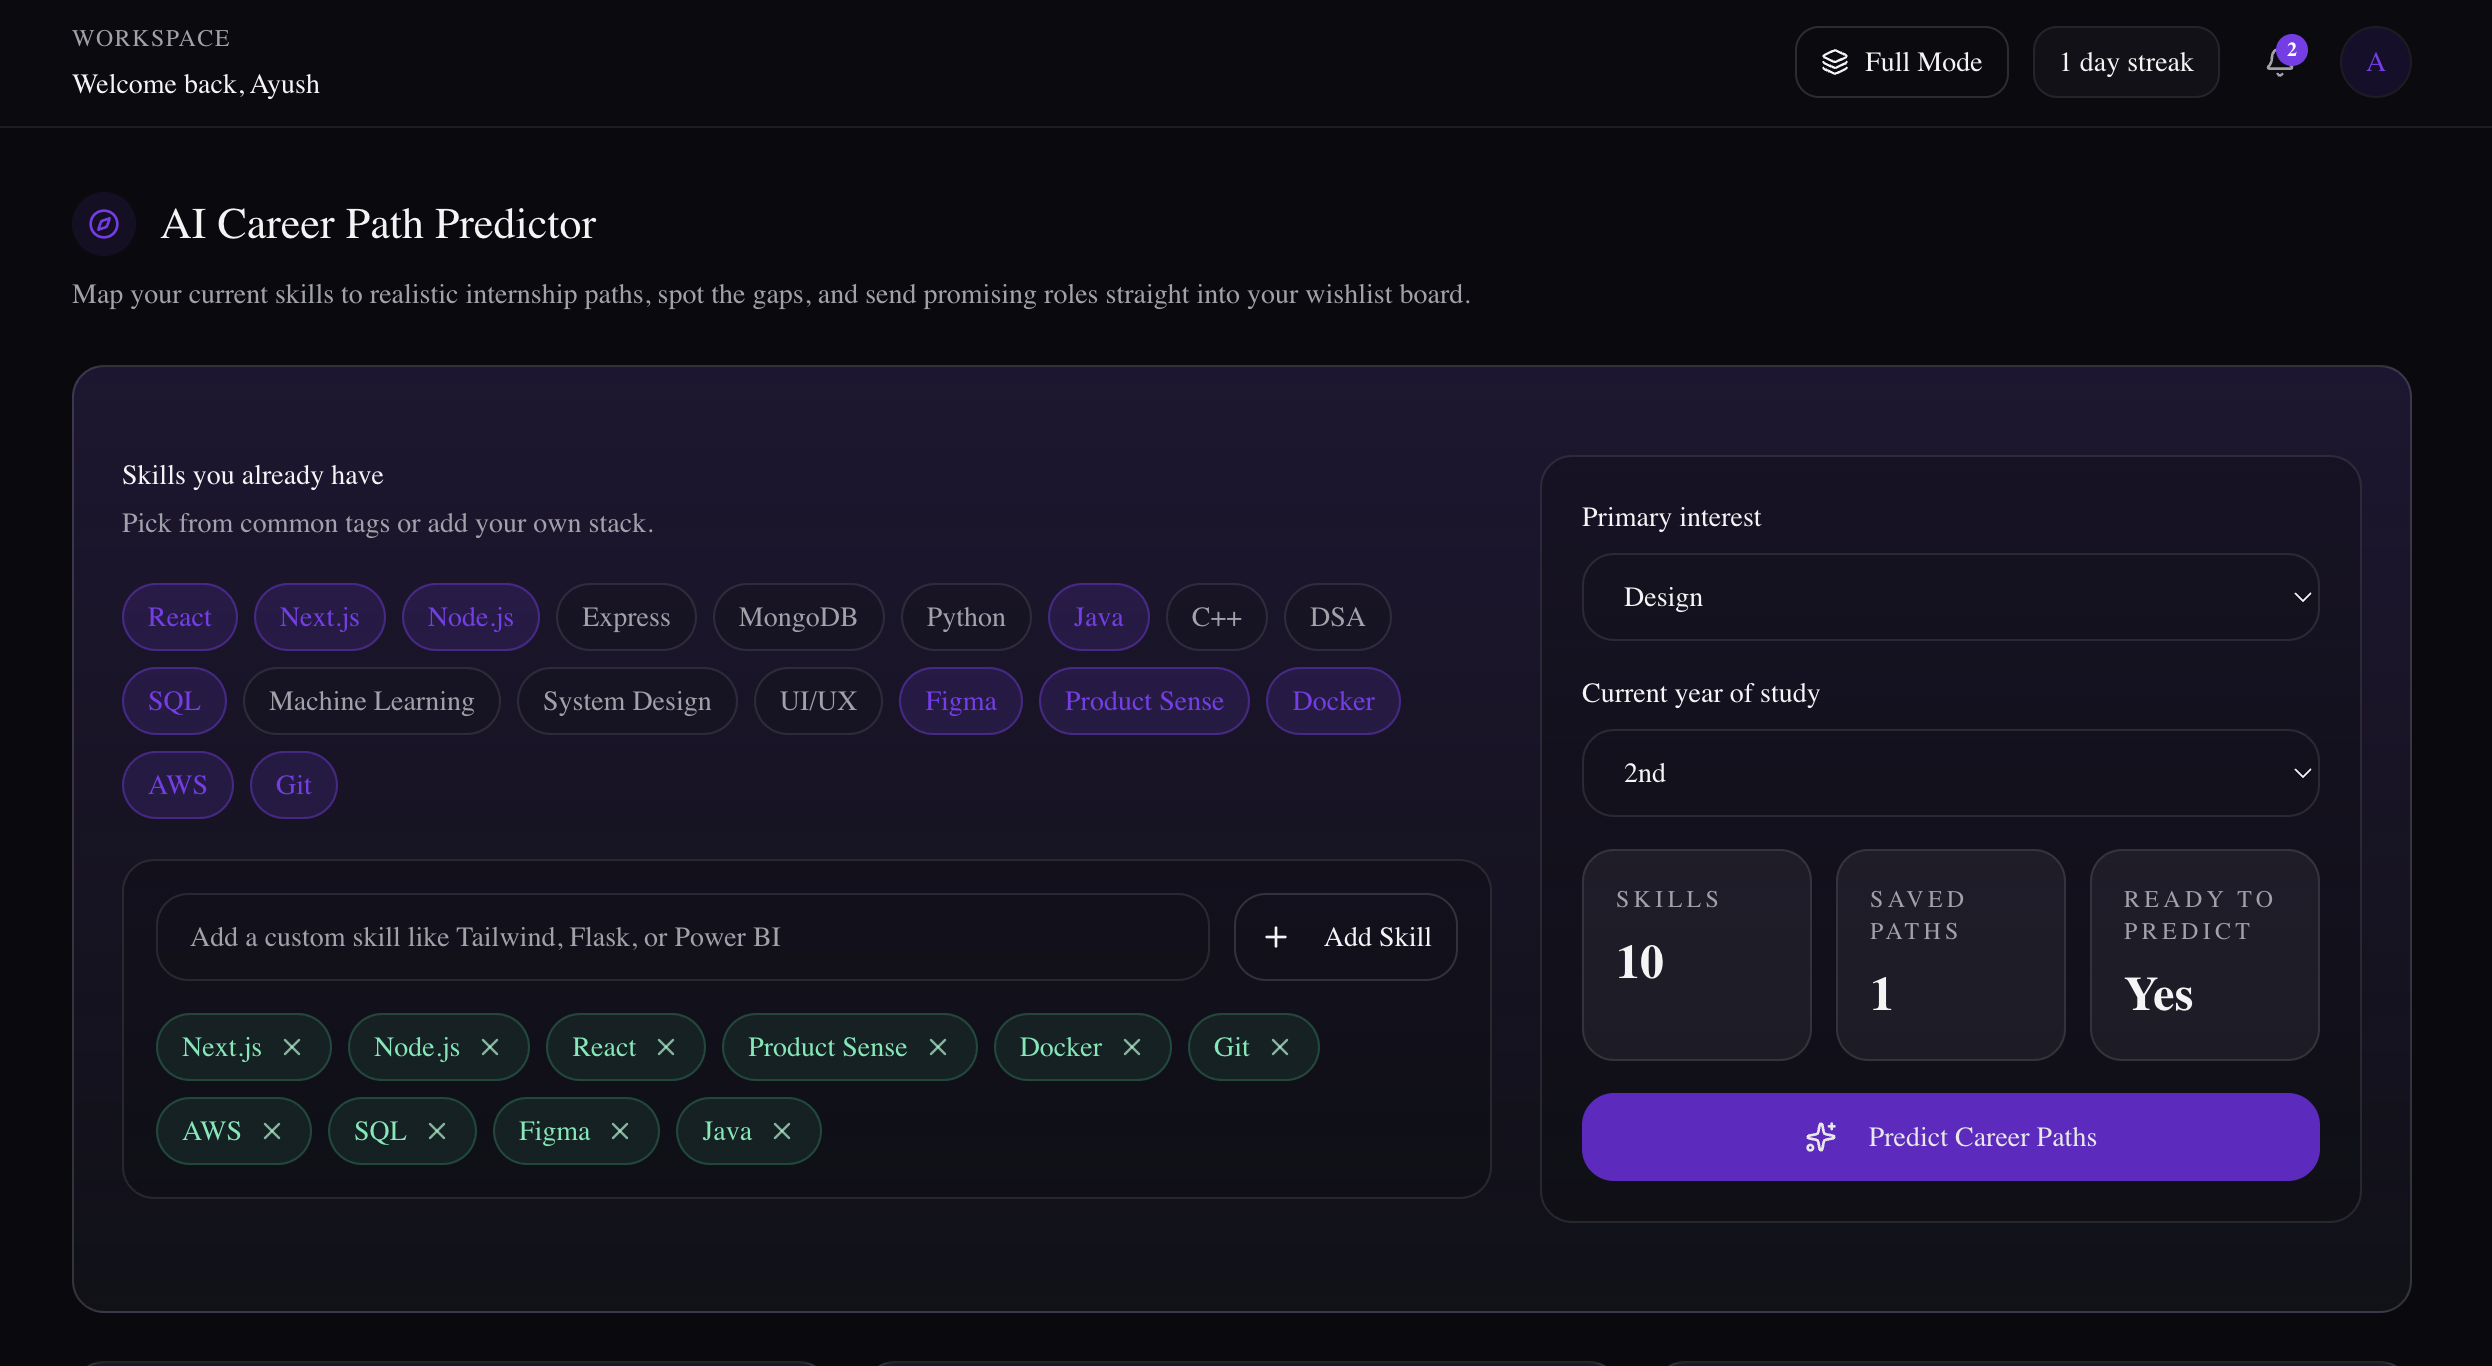
Task: Open the Primary interest dropdown
Action: [x=1950, y=597]
